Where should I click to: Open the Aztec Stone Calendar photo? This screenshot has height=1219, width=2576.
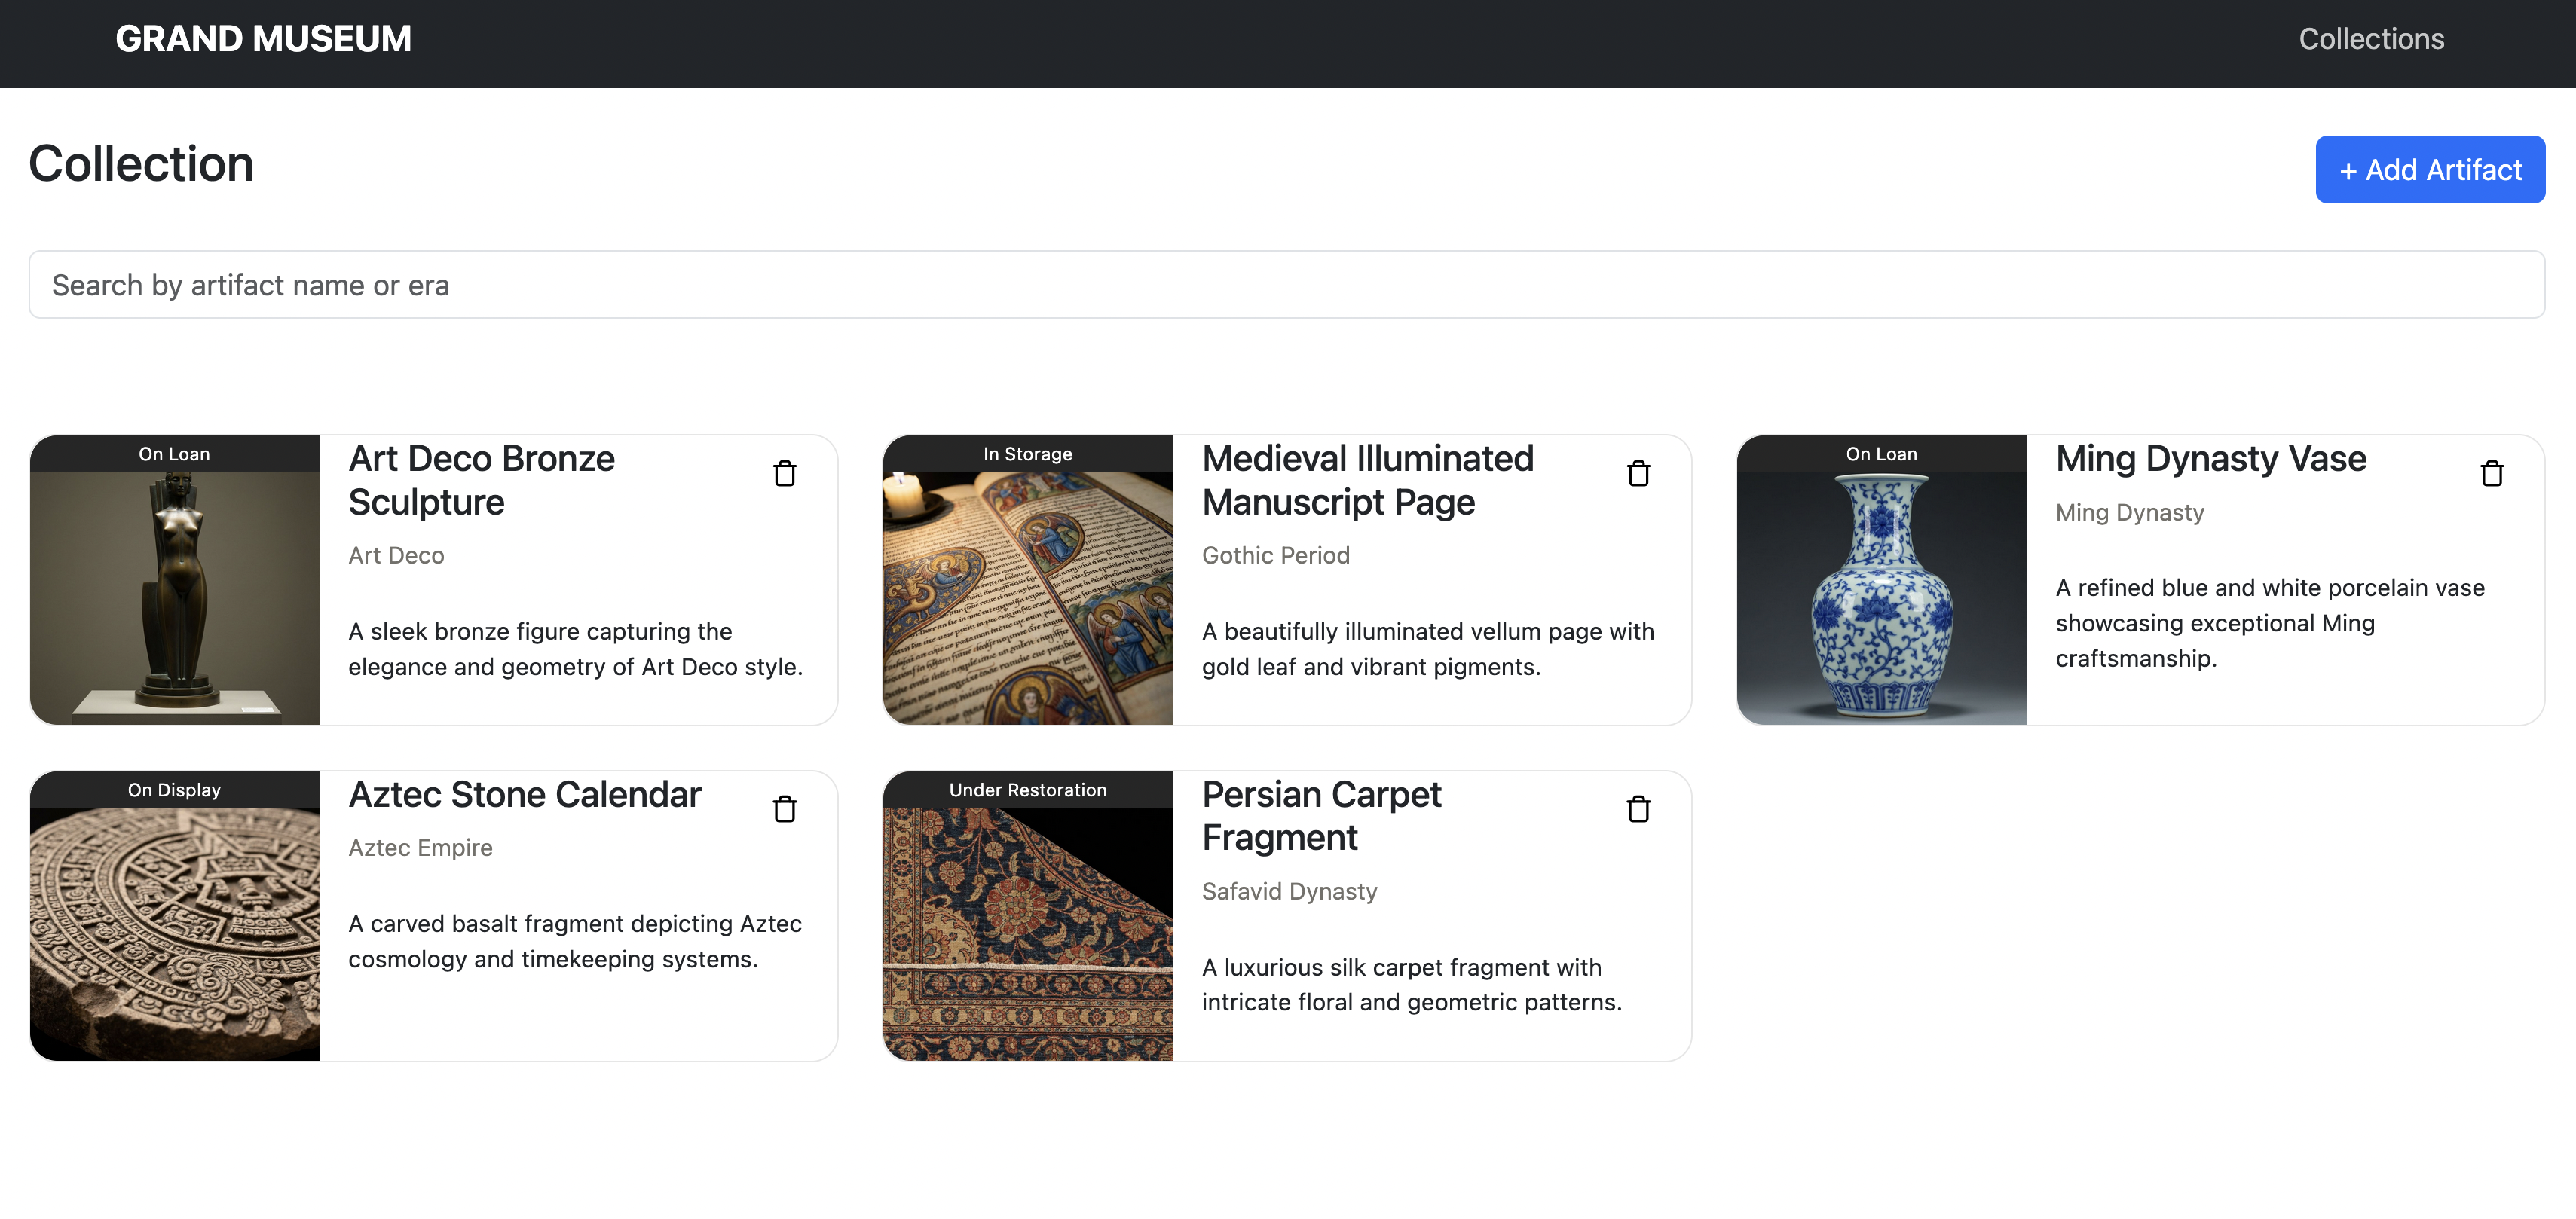pyautogui.click(x=175, y=933)
